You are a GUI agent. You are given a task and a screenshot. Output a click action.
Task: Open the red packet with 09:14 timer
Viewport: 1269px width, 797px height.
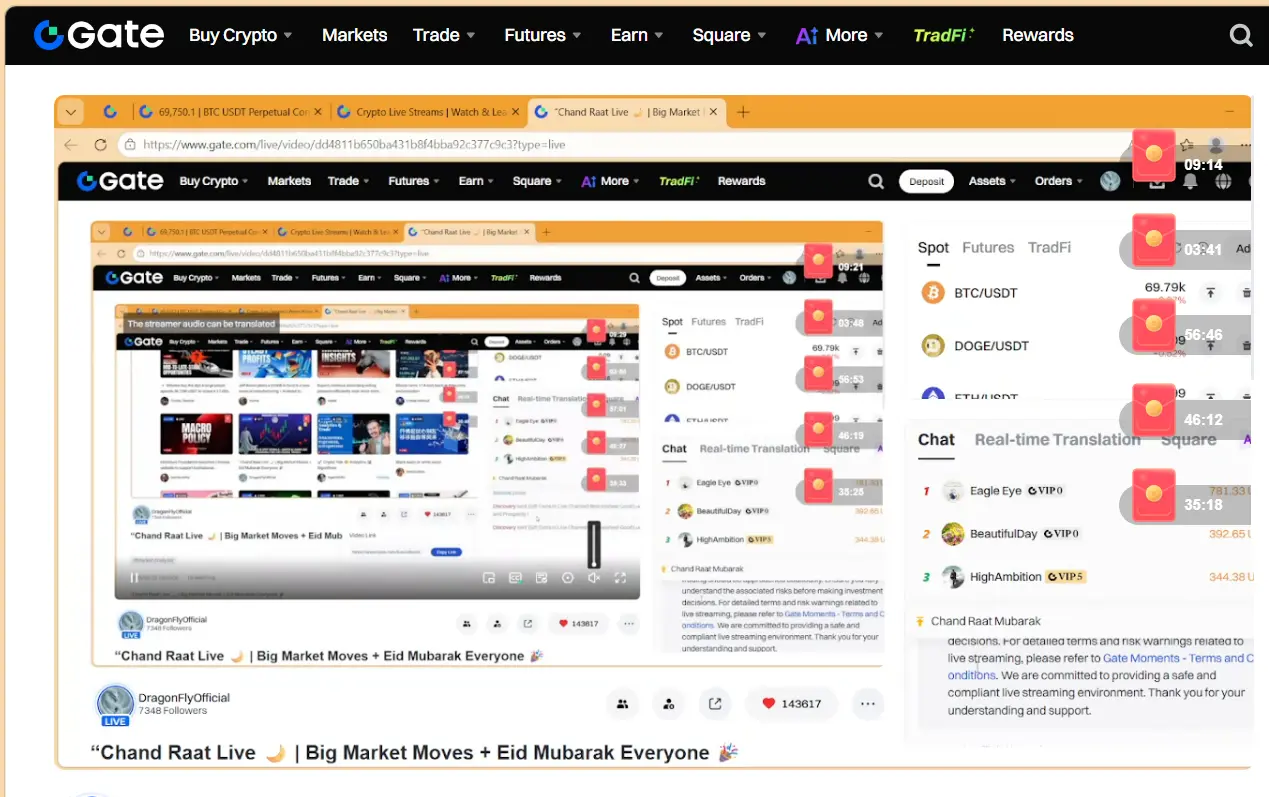pyautogui.click(x=1153, y=155)
